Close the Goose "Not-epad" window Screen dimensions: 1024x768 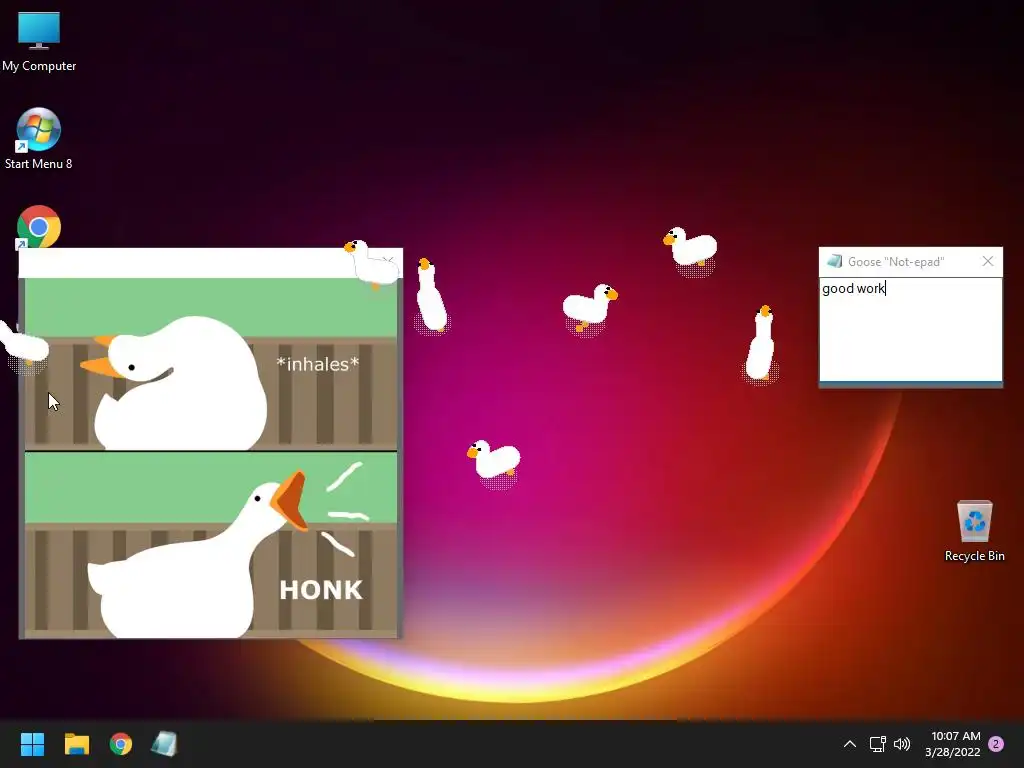pos(988,261)
